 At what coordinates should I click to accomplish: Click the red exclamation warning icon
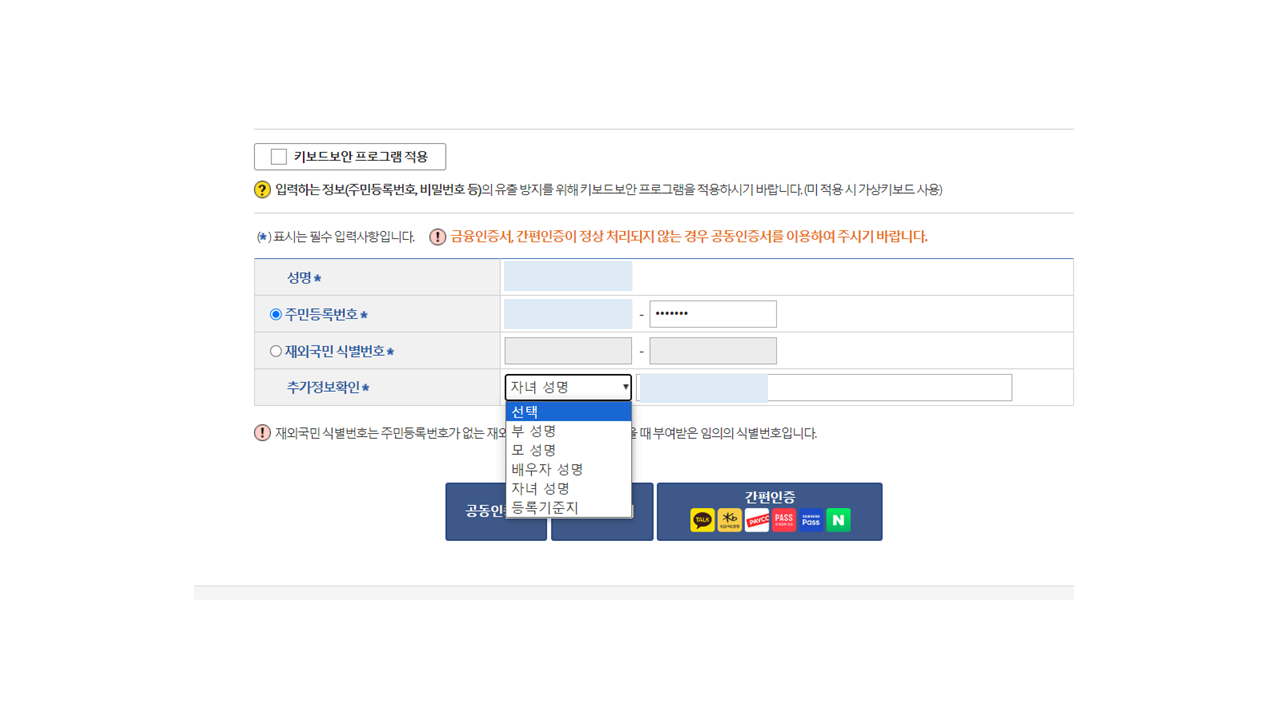[436, 236]
